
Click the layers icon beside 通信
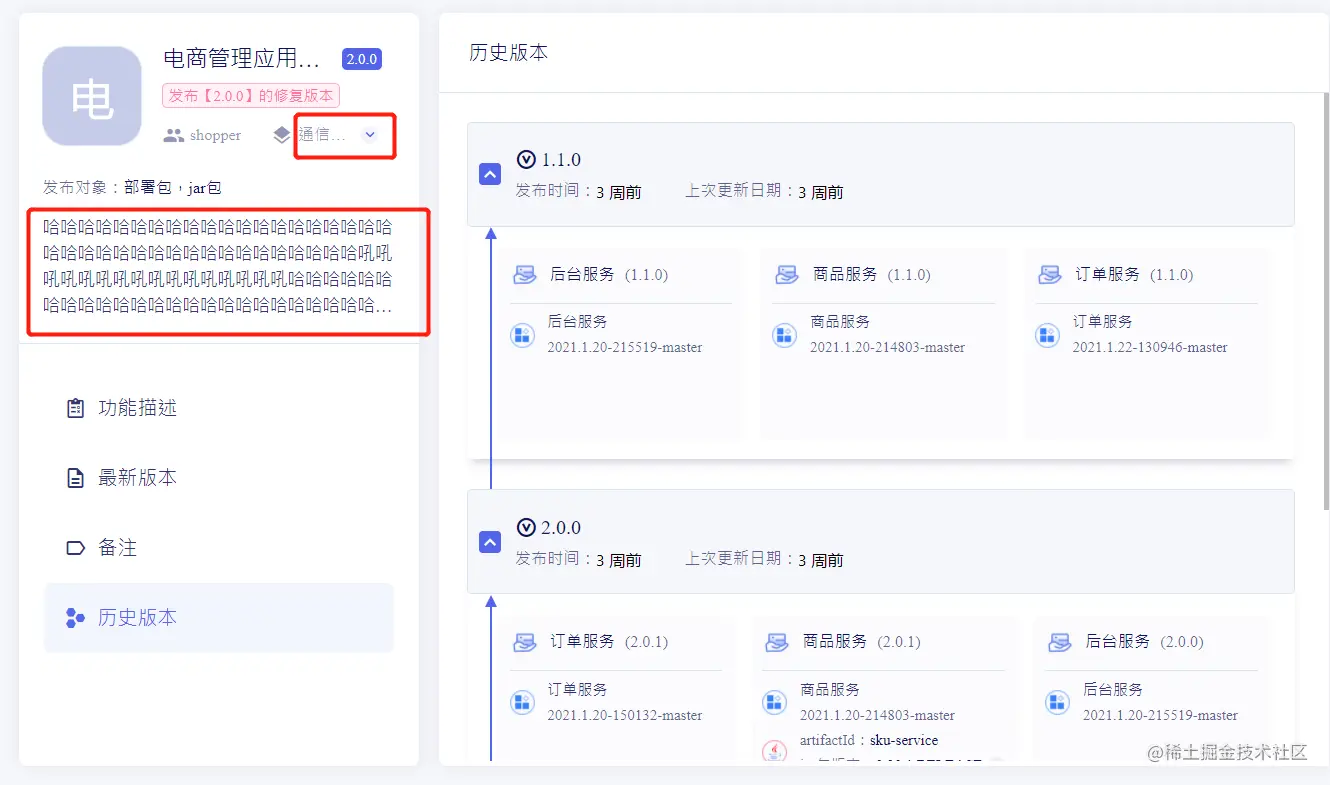pyautogui.click(x=282, y=135)
